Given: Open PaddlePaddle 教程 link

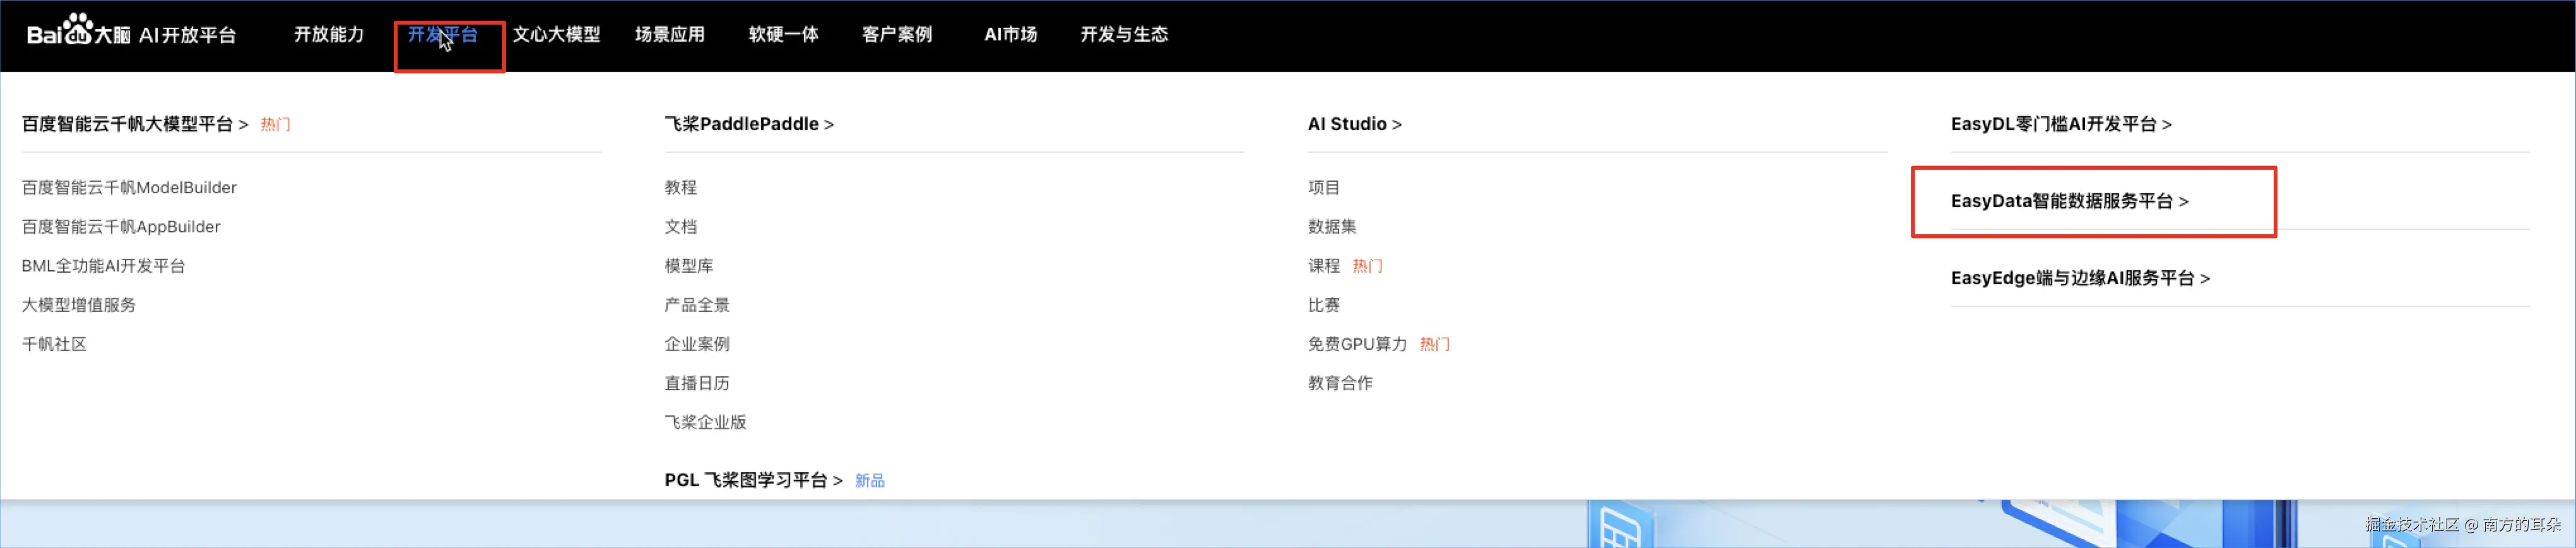Looking at the screenshot, I should pos(681,188).
